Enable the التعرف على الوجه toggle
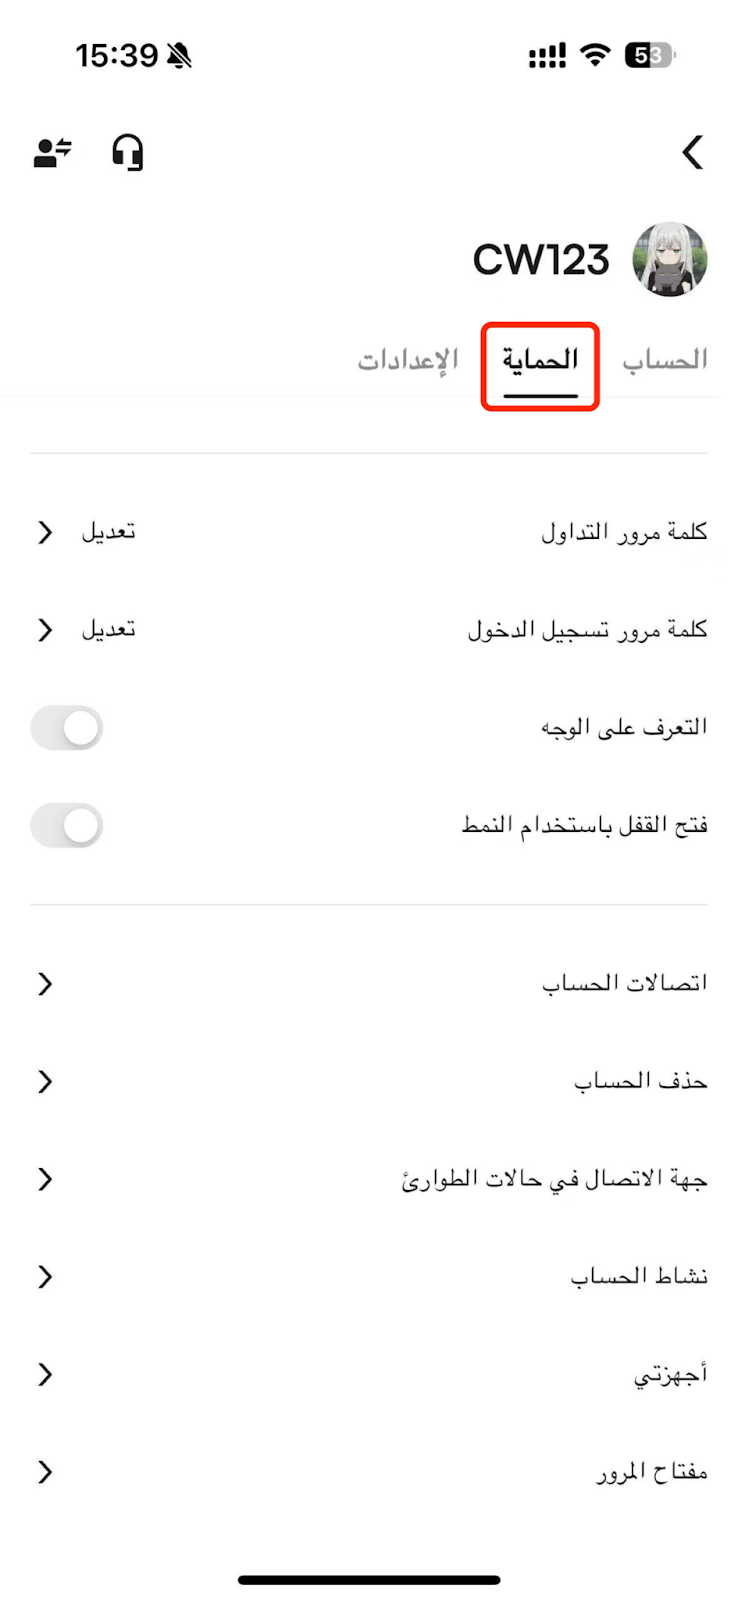 point(67,728)
